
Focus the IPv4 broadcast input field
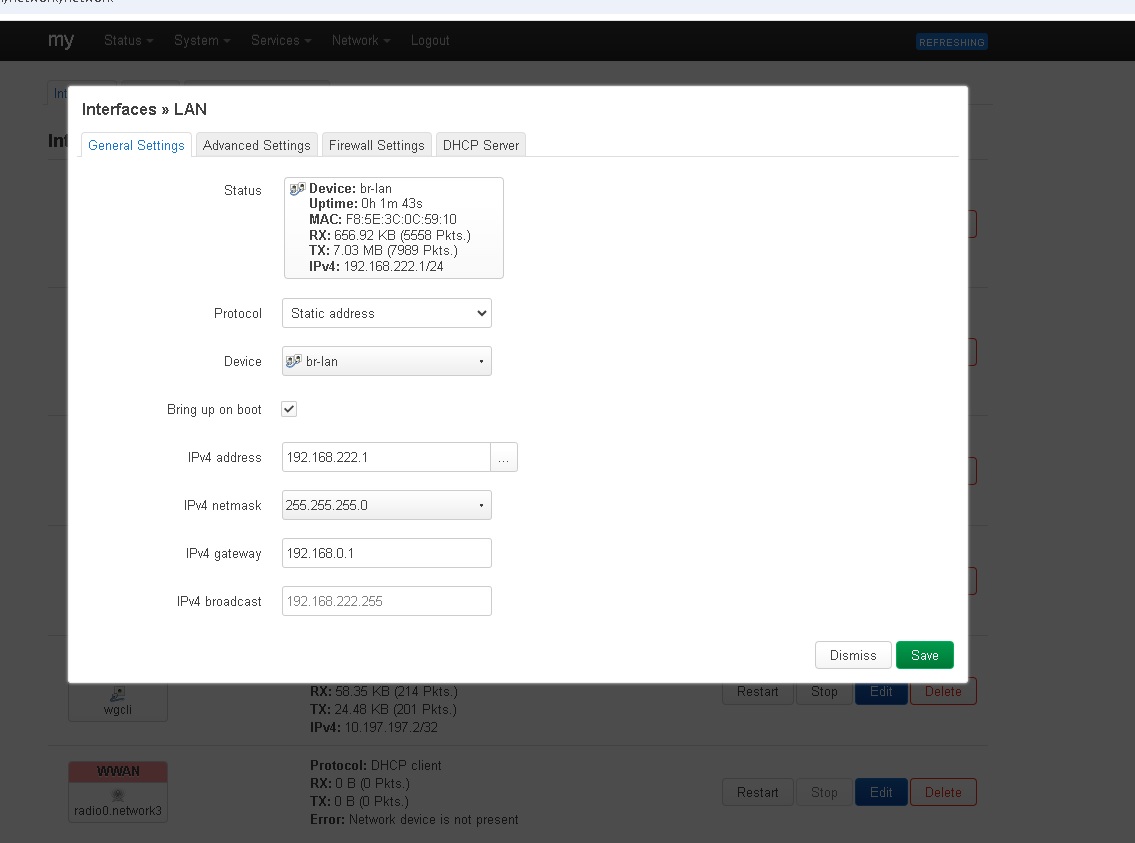[x=387, y=601]
